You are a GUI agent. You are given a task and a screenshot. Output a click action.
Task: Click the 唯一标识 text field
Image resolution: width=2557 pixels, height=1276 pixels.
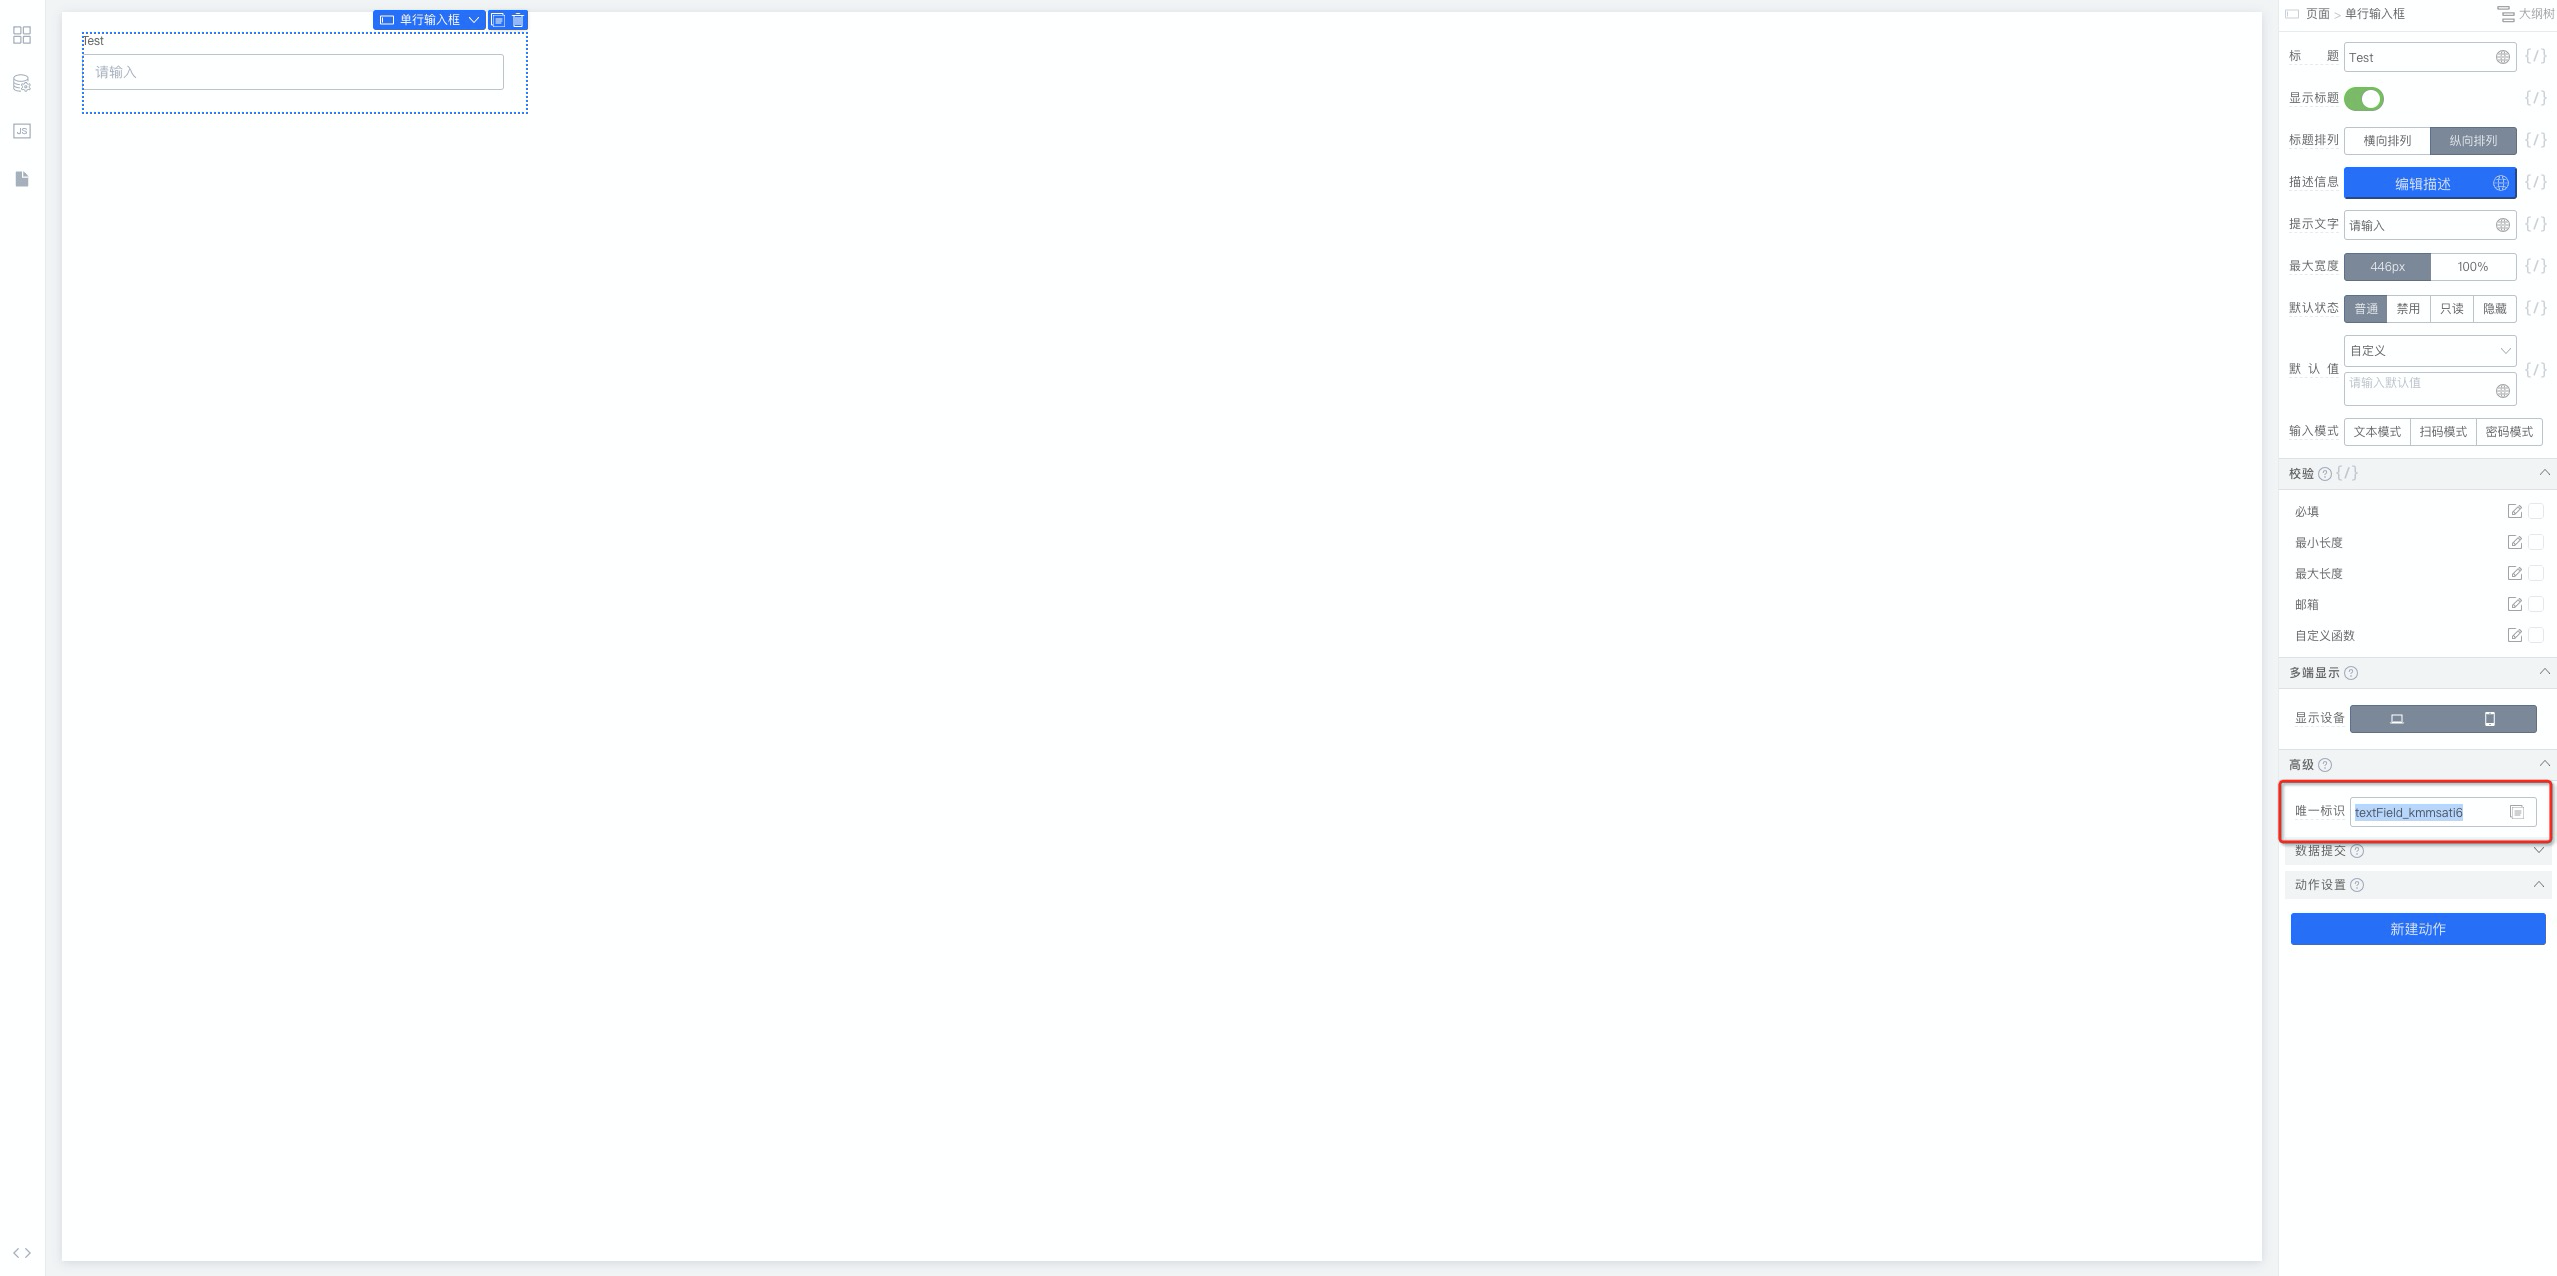pos(2428,813)
